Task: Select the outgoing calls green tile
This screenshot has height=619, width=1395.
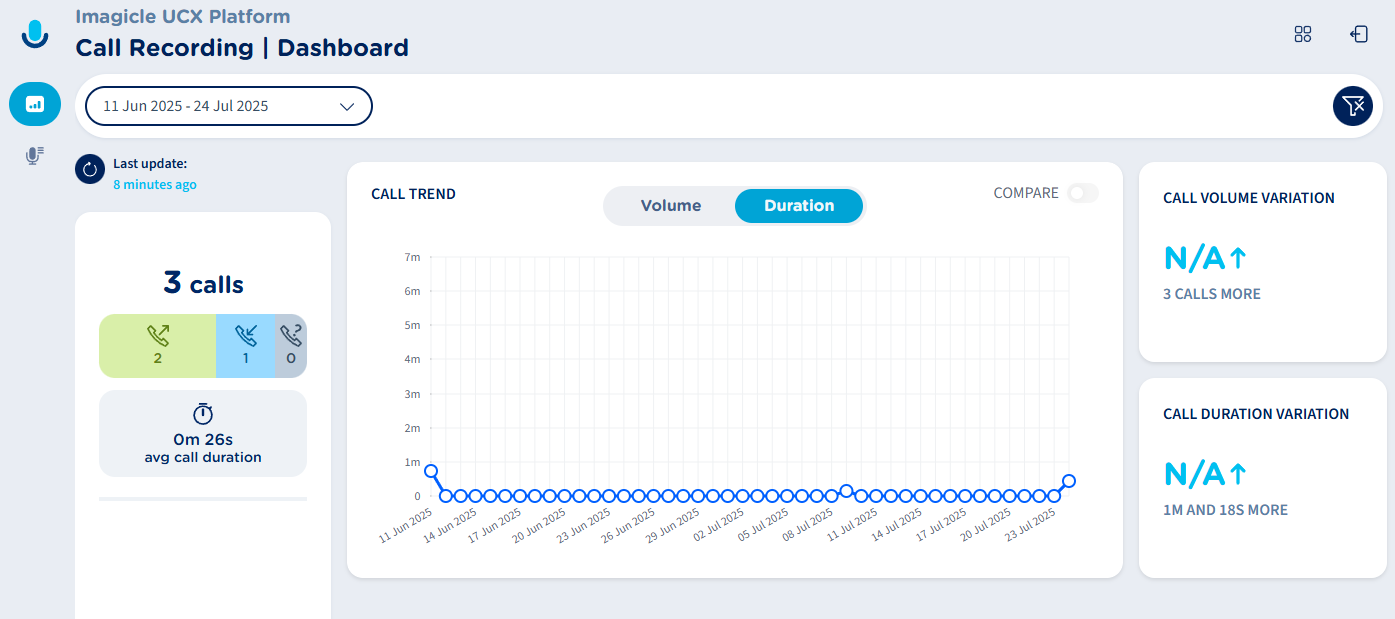Action: coord(157,346)
